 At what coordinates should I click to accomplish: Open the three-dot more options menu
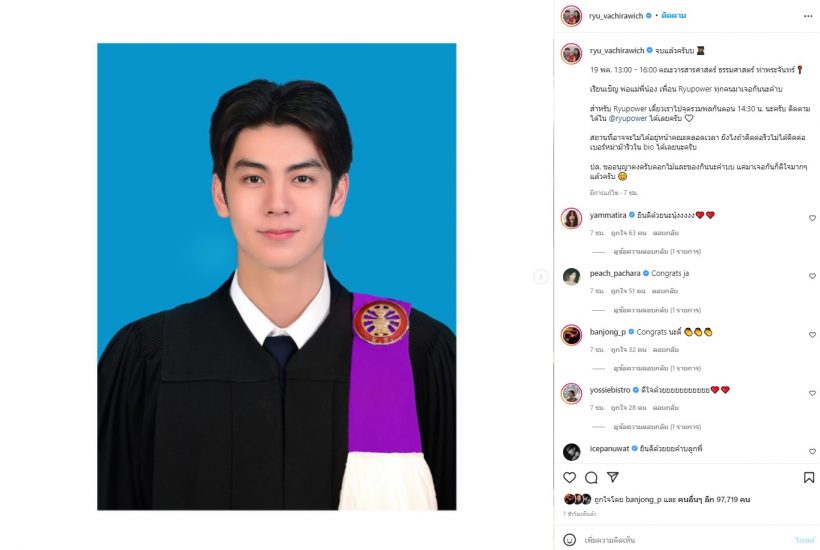pyautogui.click(x=808, y=16)
